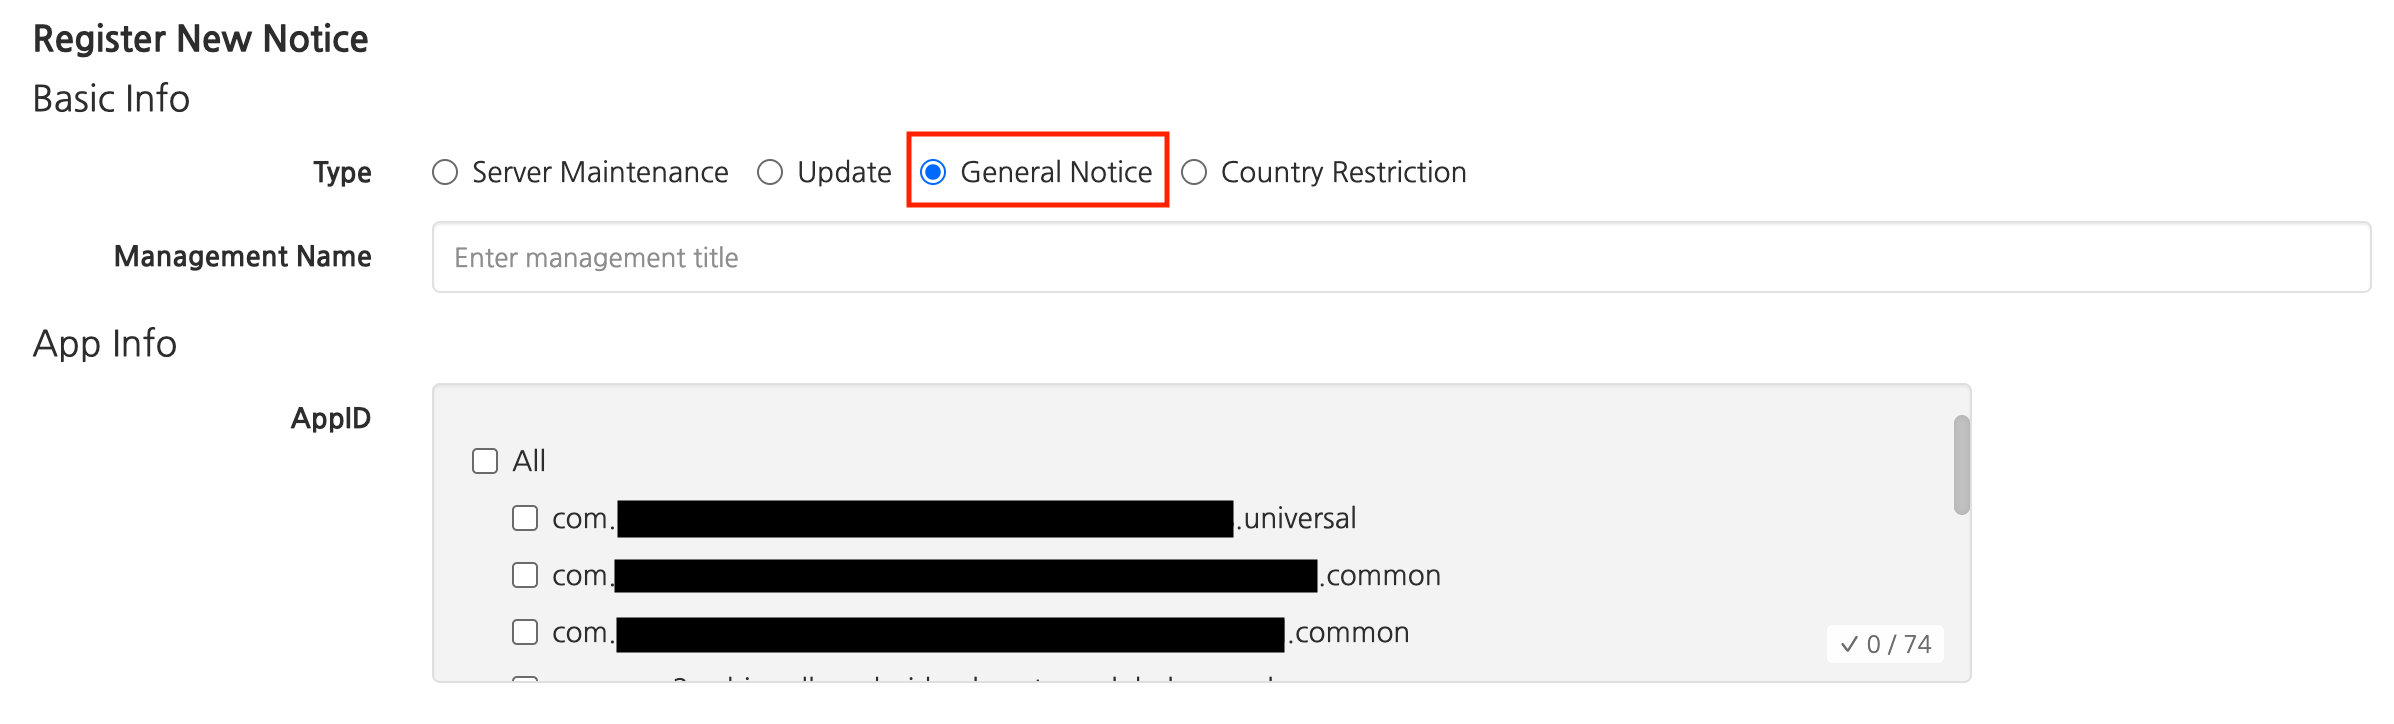Screen dimensions: 2394x724
Task: Click the Basic Info section heading
Action: pos(111,99)
